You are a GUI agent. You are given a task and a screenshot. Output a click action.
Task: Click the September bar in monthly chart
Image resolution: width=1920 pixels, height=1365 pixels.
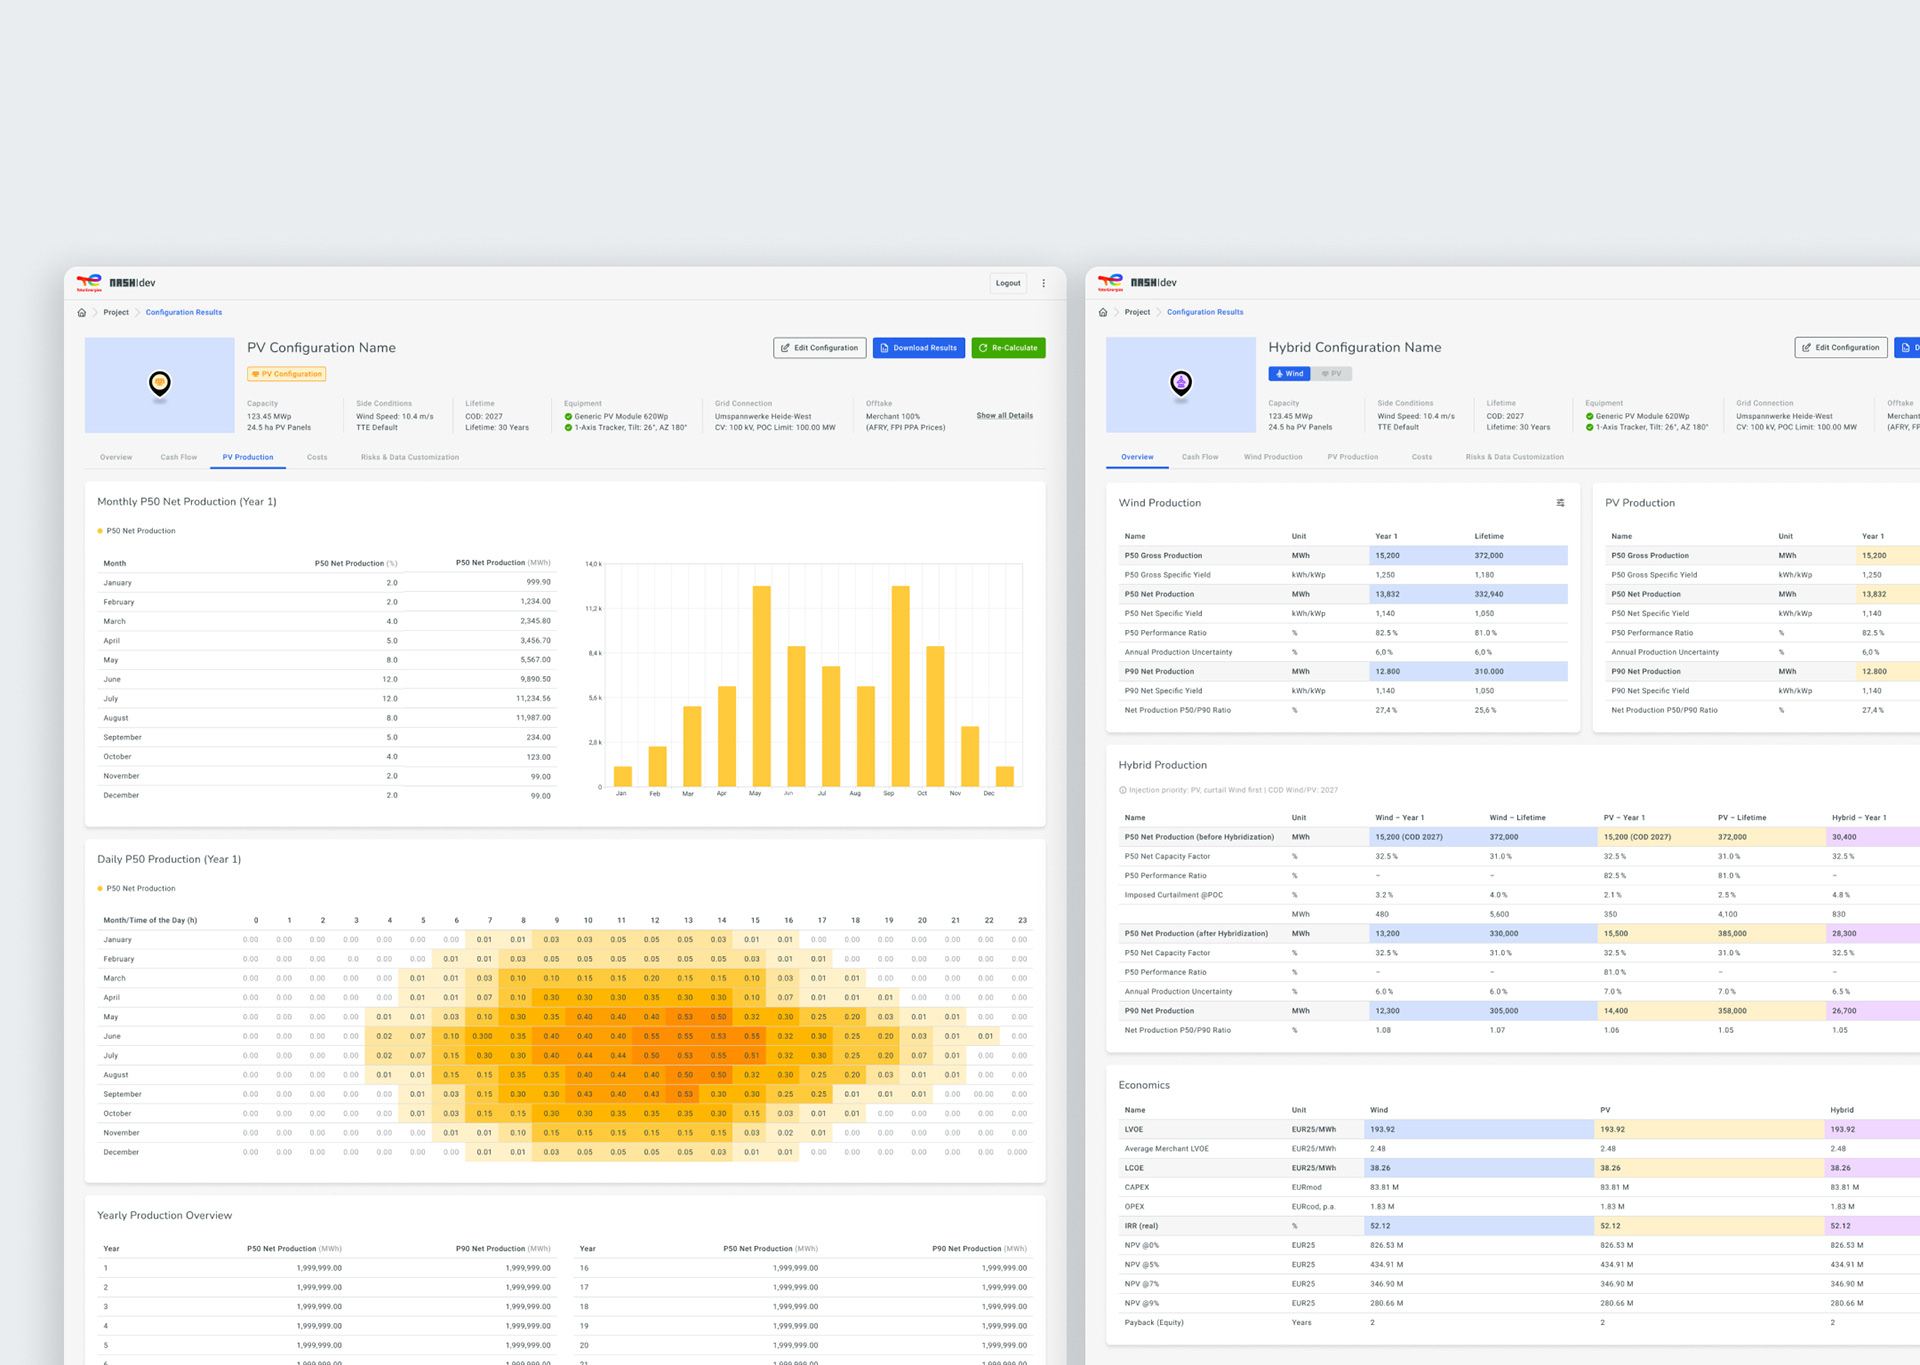900,685
